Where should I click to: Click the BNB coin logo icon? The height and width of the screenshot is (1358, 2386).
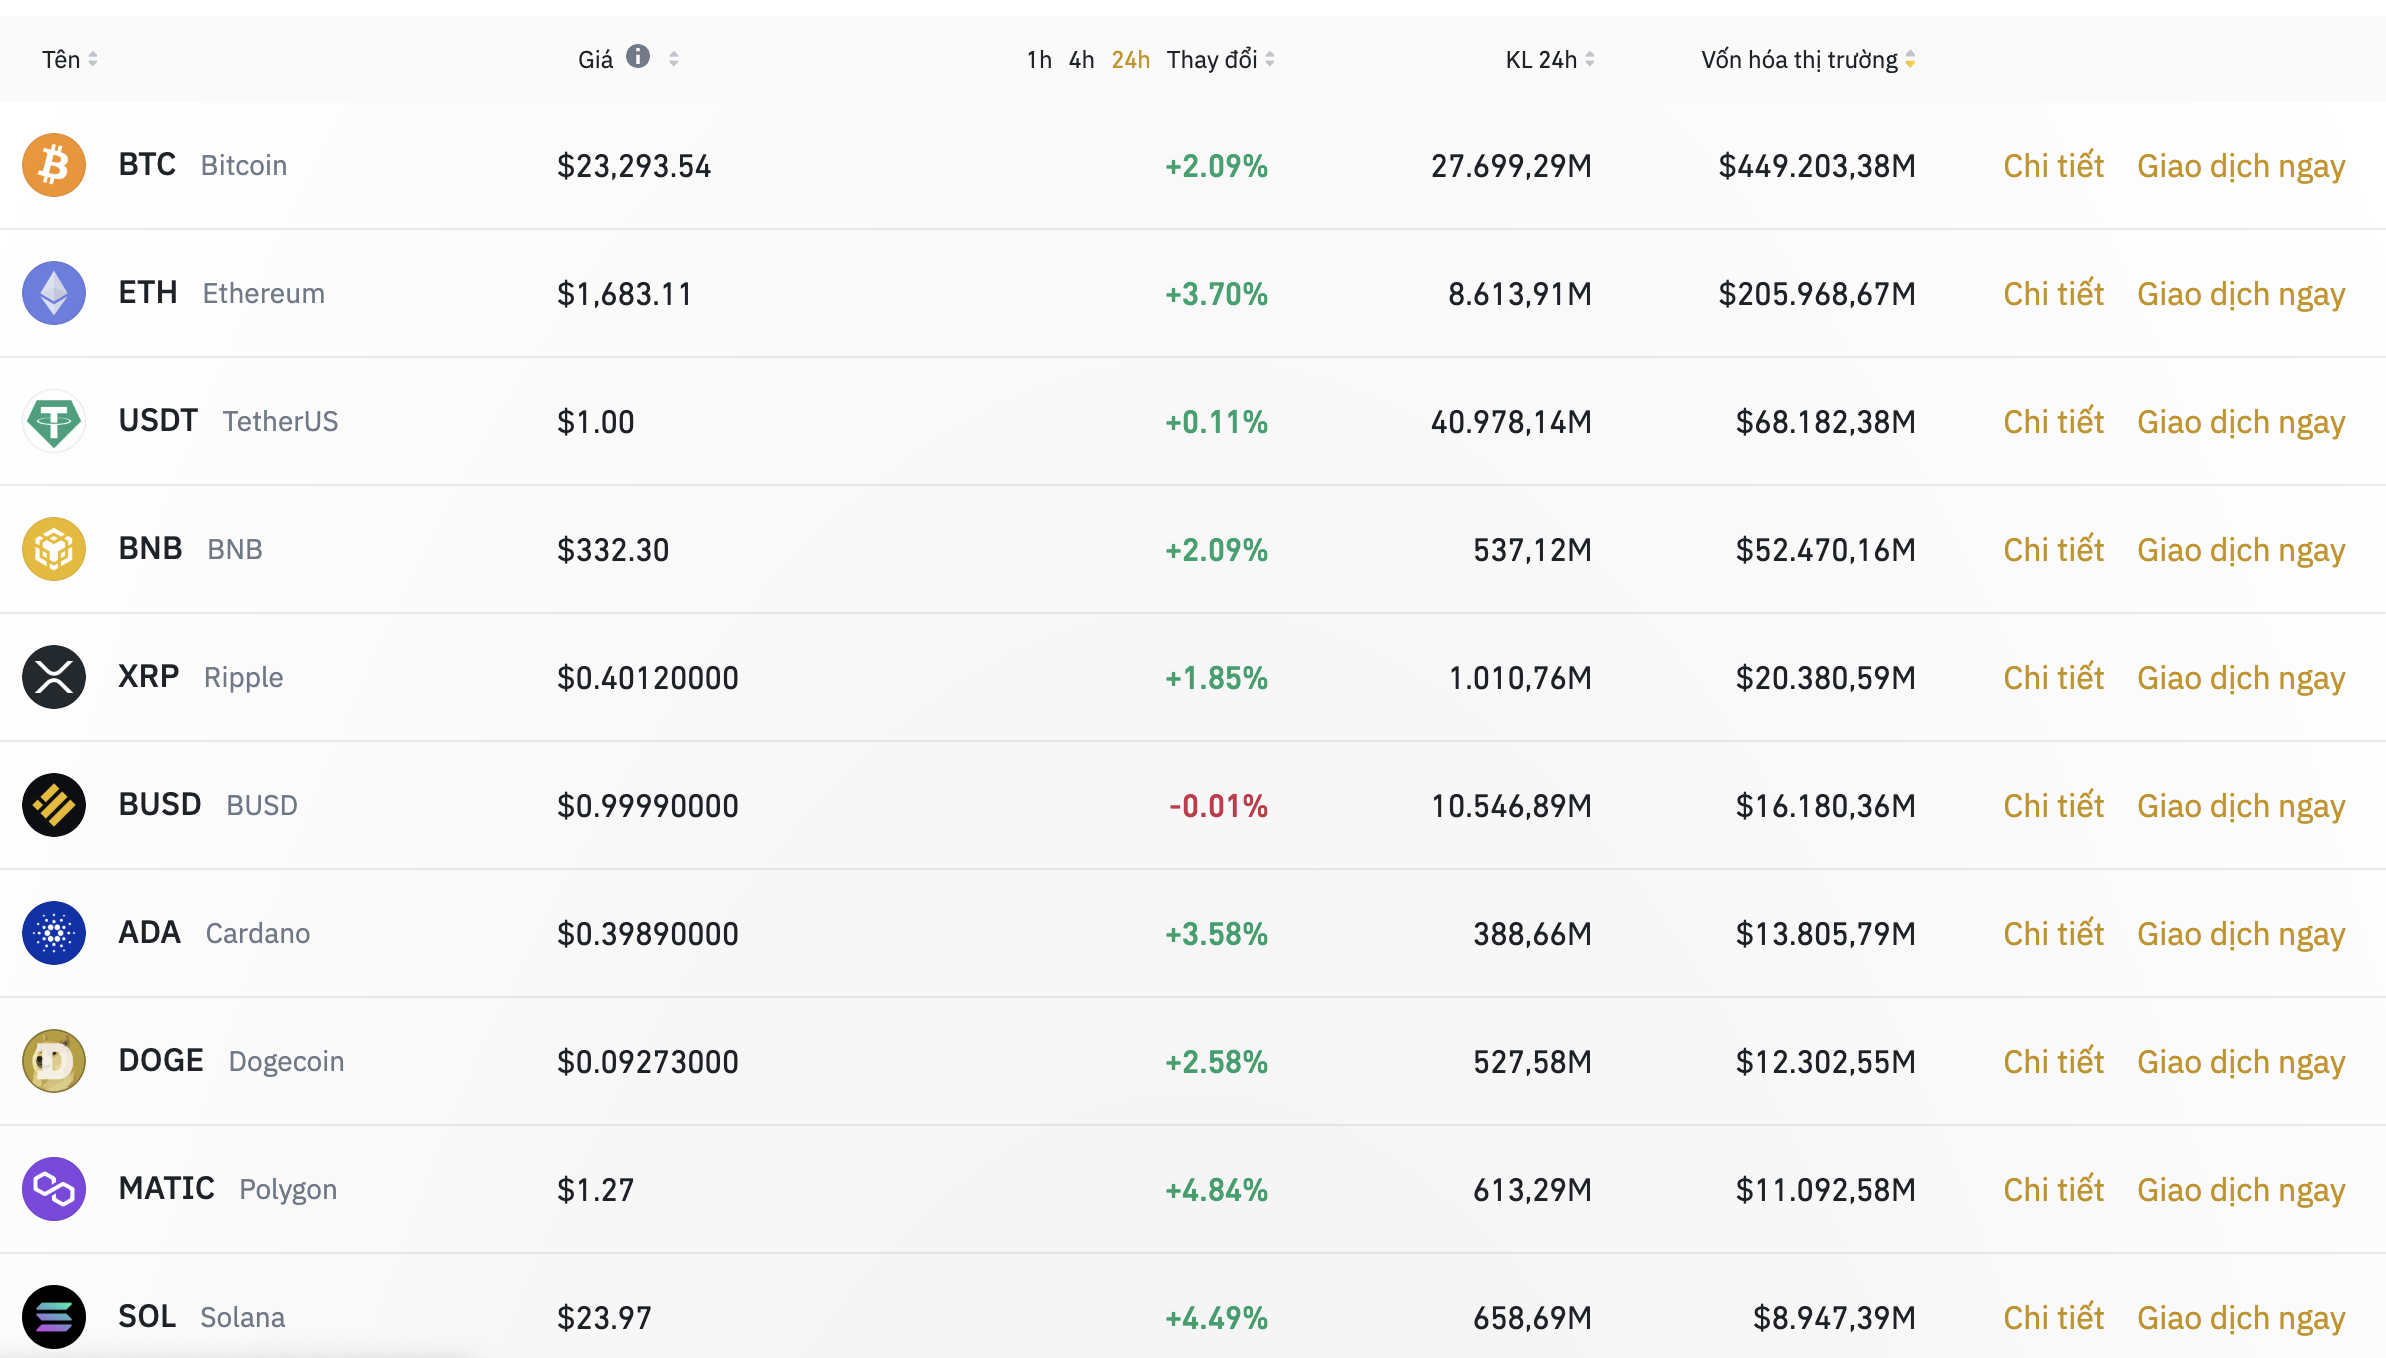[x=54, y=549]
